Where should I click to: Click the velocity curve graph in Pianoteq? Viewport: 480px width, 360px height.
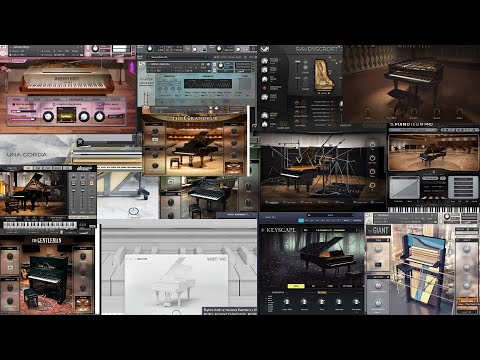coord(404,188)
